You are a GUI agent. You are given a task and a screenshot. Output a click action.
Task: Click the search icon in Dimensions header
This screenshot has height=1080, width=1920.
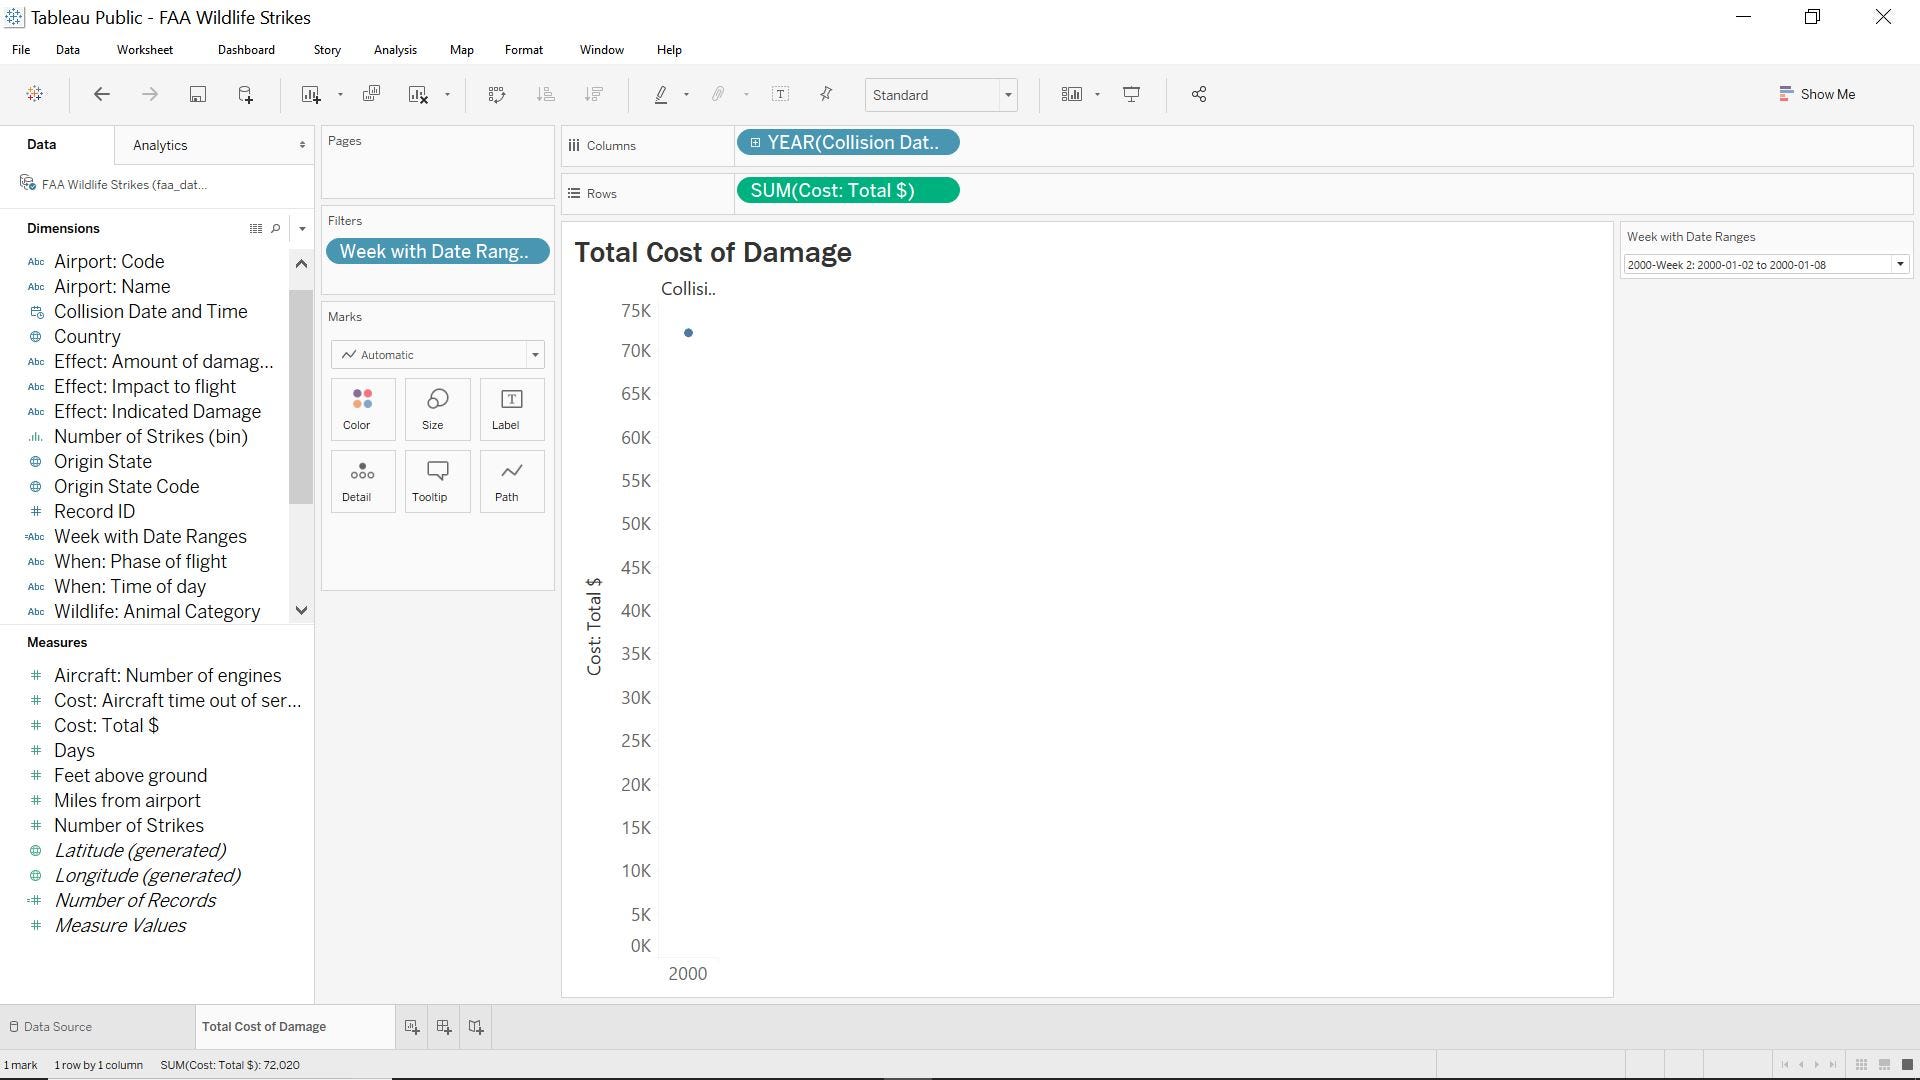(276, 229)
